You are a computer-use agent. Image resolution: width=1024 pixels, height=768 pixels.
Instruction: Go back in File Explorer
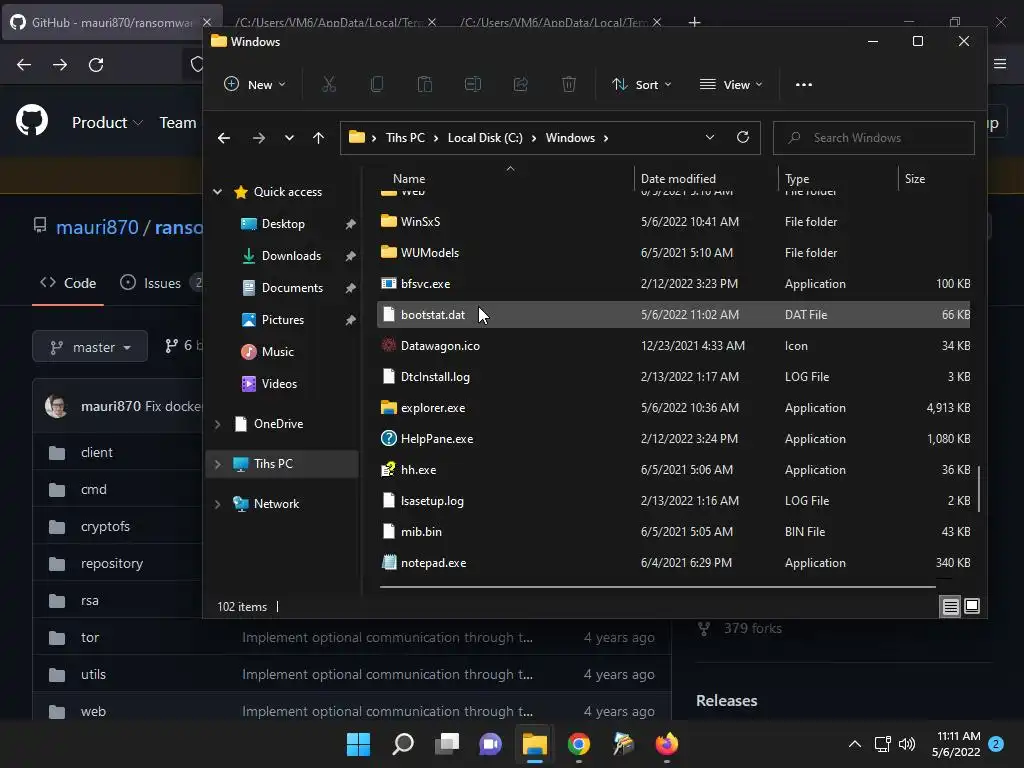point(224,138)
